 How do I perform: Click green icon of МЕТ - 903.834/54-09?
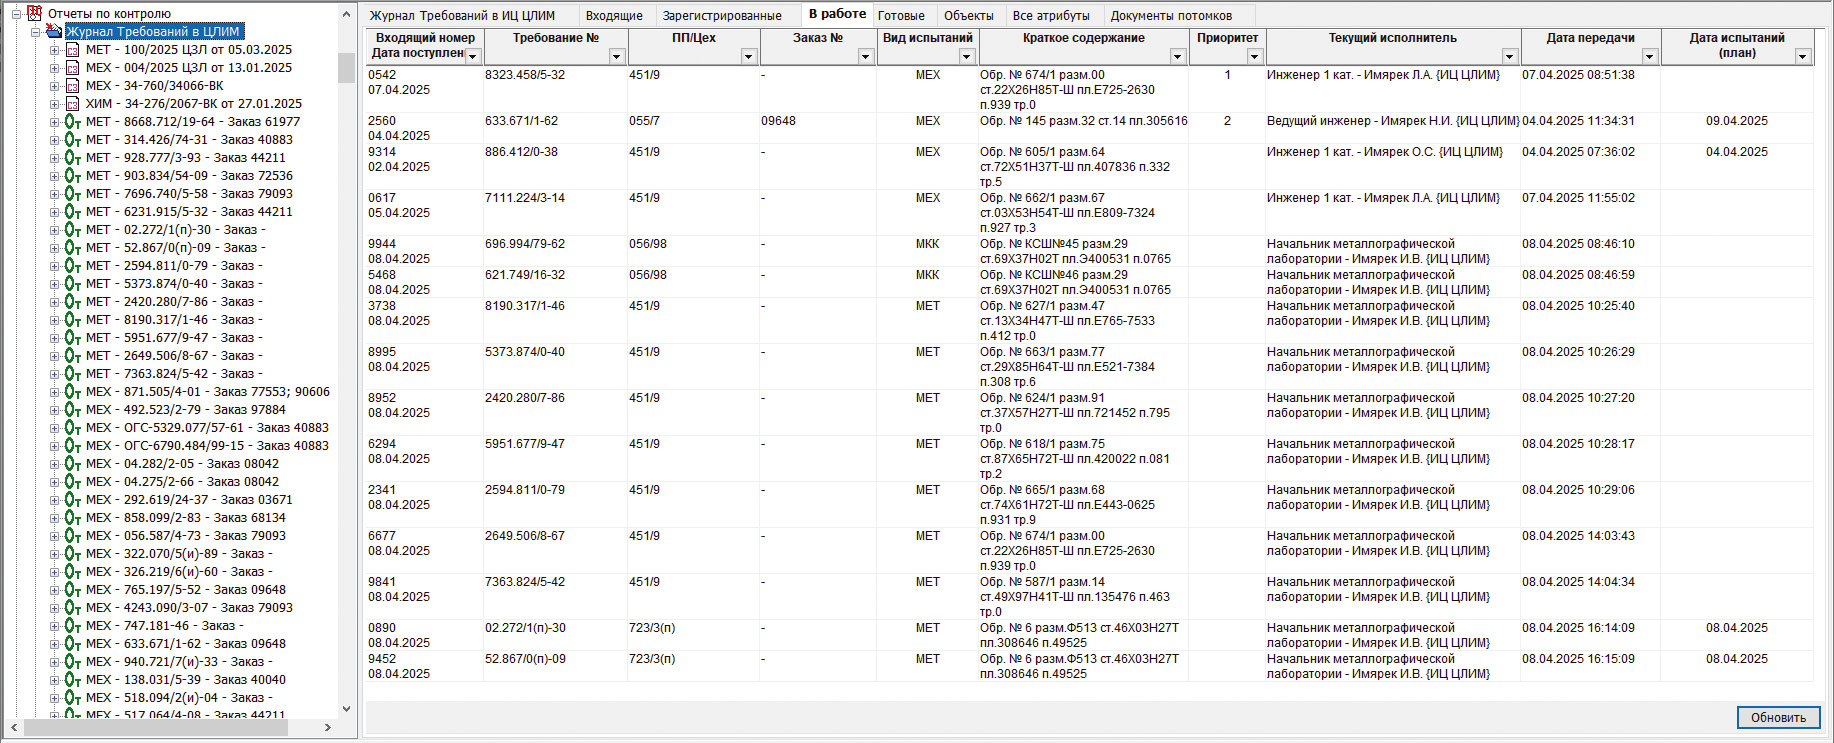click(x=72, y=176)
